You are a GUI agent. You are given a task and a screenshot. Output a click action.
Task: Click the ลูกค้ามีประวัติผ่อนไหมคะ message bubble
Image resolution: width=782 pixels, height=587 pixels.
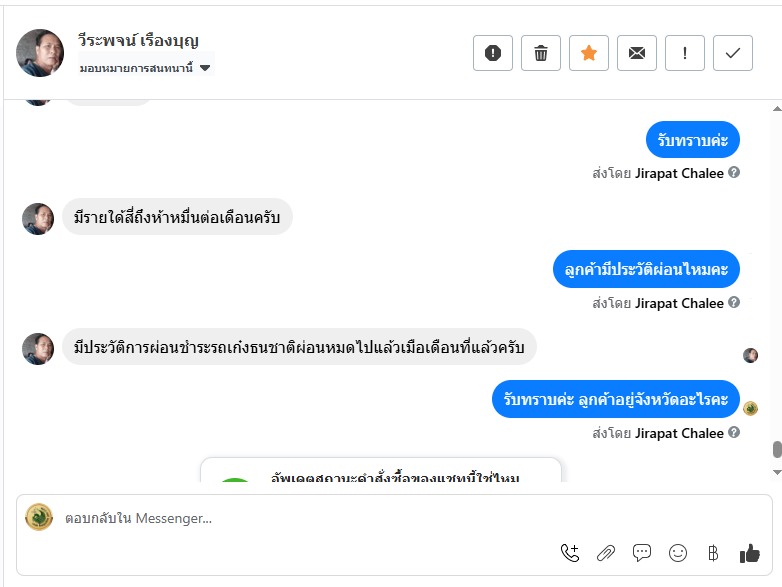click(x=646, y=268)
